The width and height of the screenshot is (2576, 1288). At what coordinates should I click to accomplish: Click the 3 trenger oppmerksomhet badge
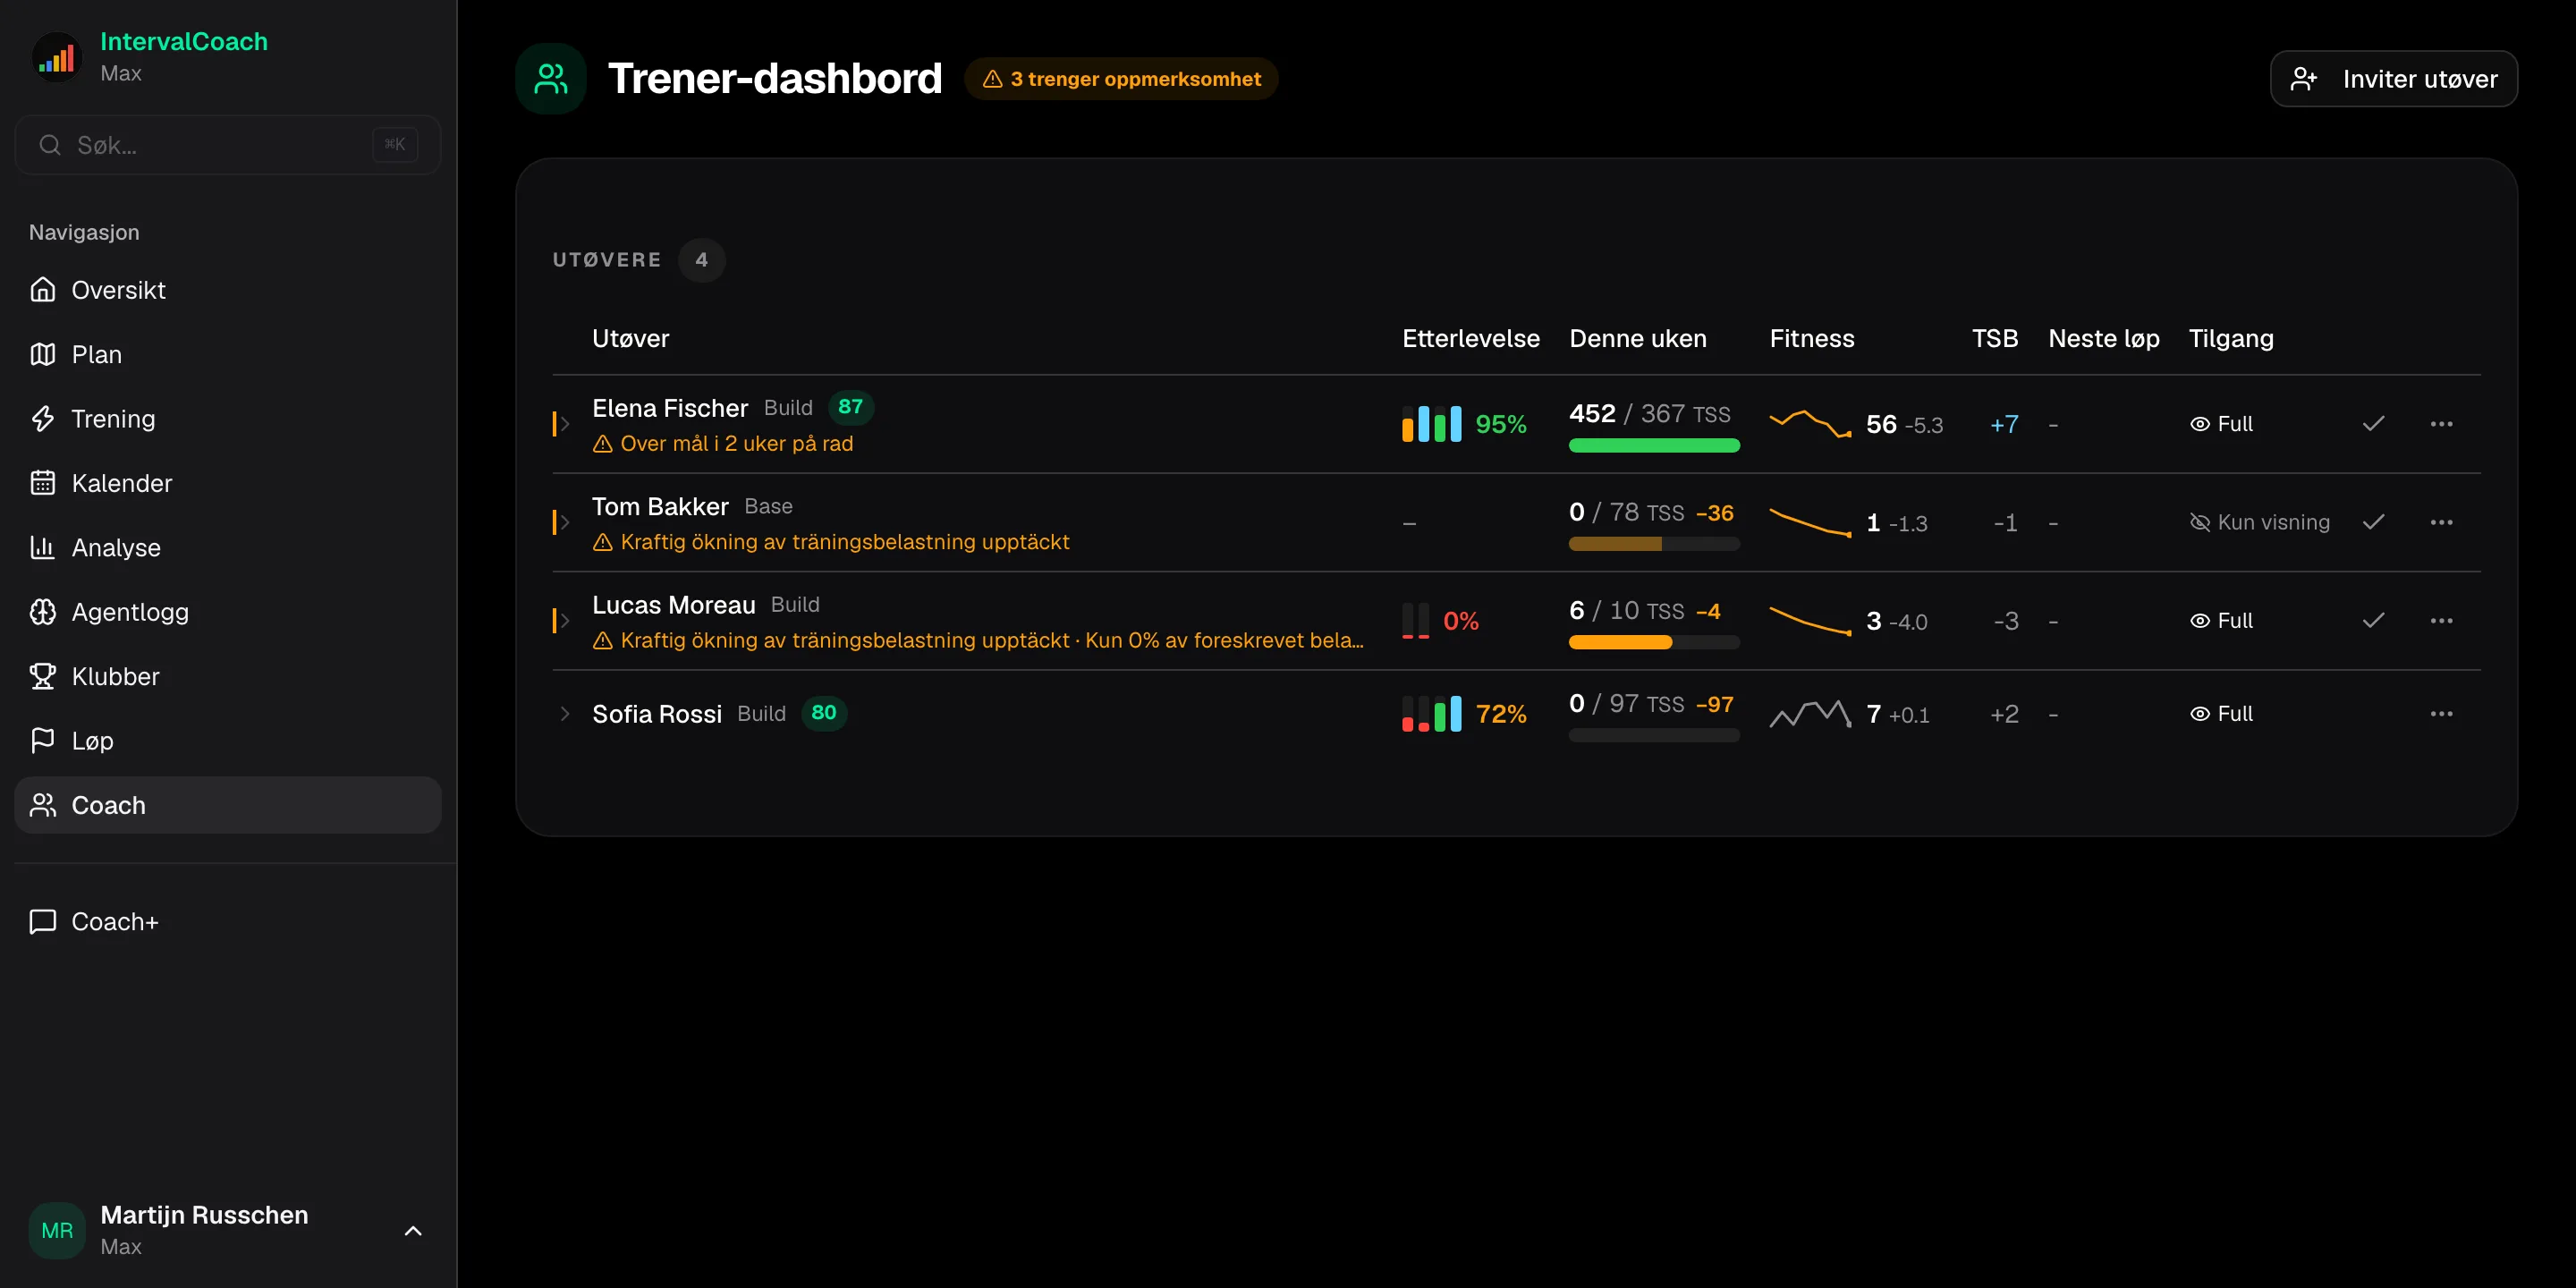click(x=1121, y=79)
